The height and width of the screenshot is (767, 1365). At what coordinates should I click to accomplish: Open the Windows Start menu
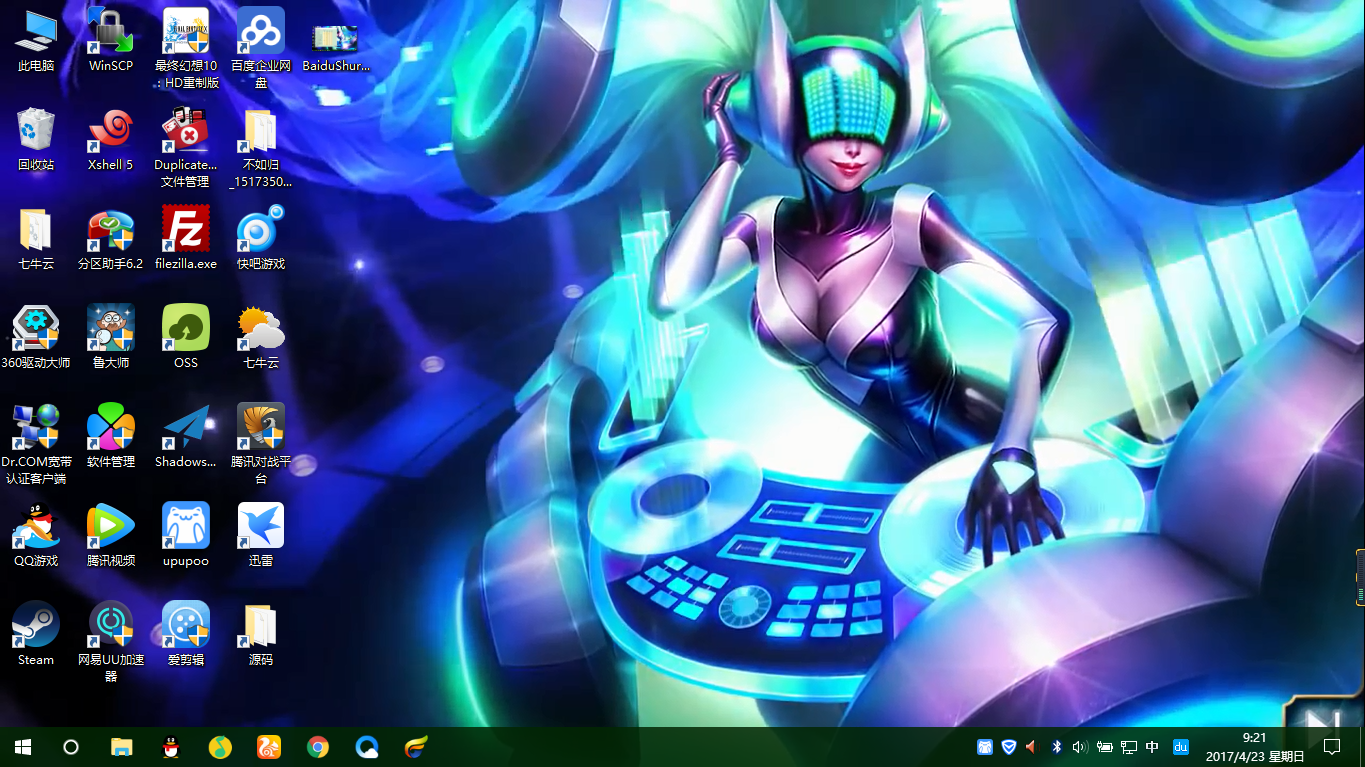pyautogui.click(x=23, y=747)
